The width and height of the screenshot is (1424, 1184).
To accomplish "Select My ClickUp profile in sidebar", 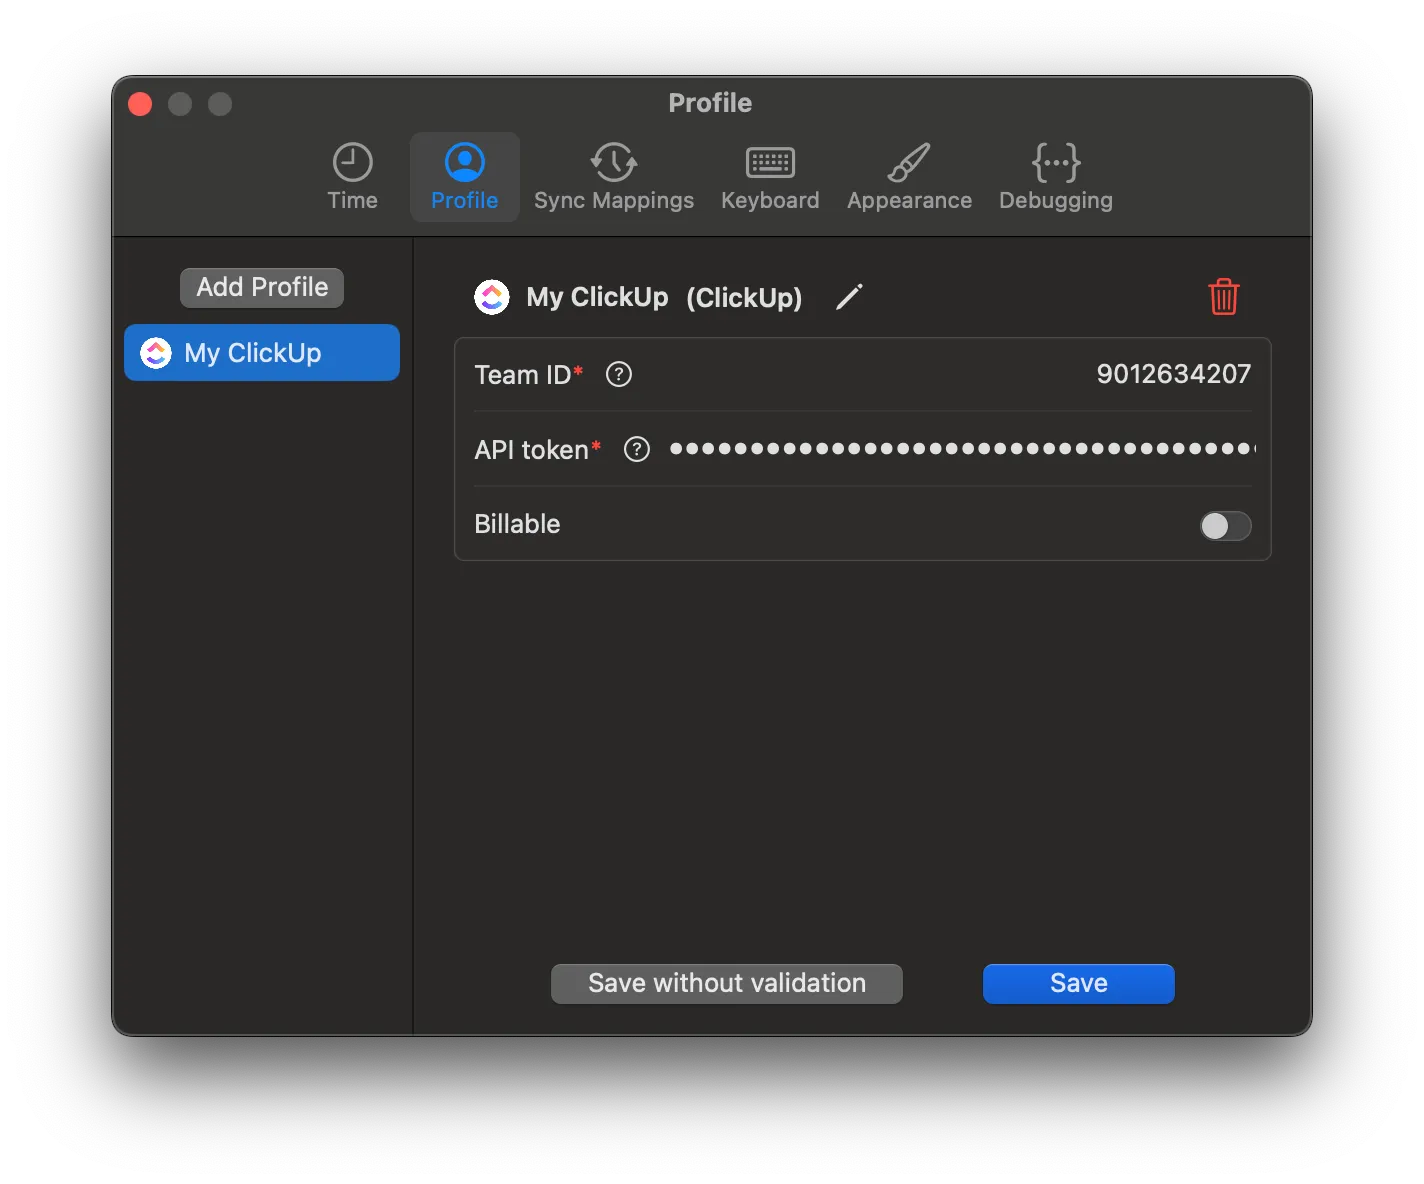I will [262, 353].
